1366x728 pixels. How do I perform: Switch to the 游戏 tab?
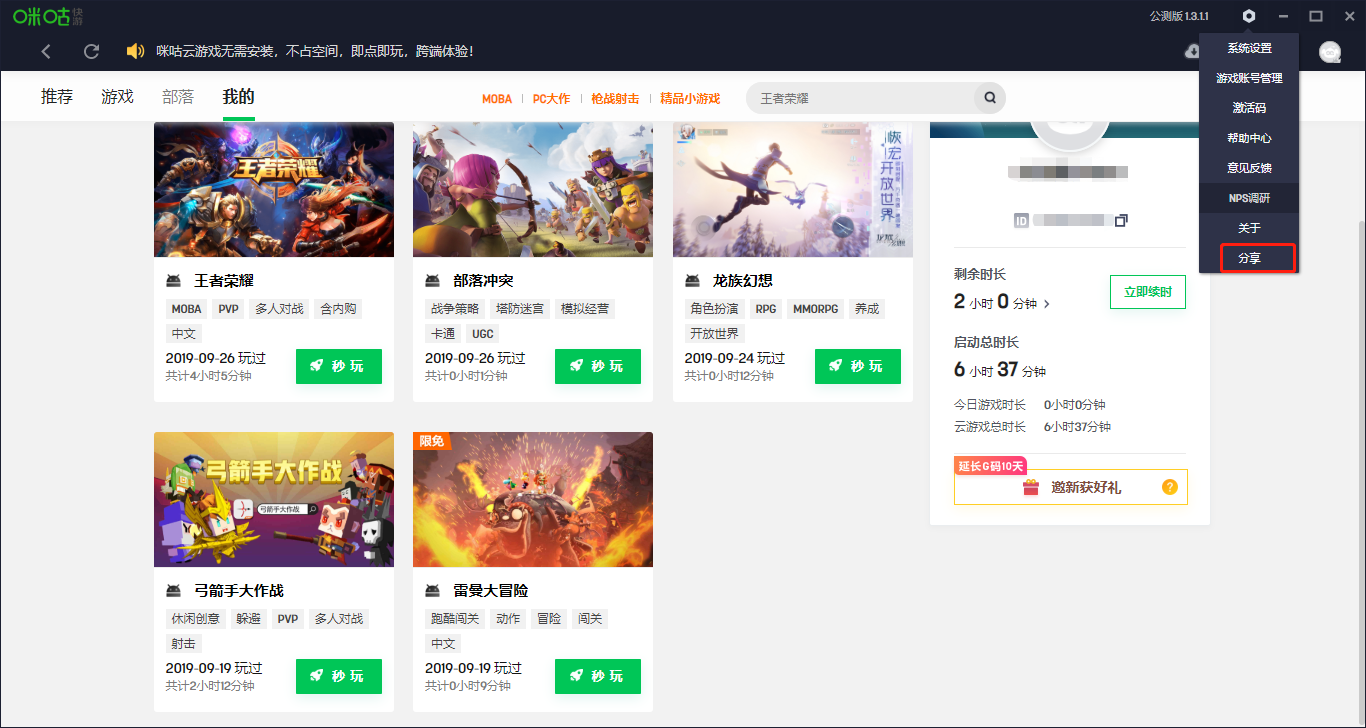coord(117,97)
